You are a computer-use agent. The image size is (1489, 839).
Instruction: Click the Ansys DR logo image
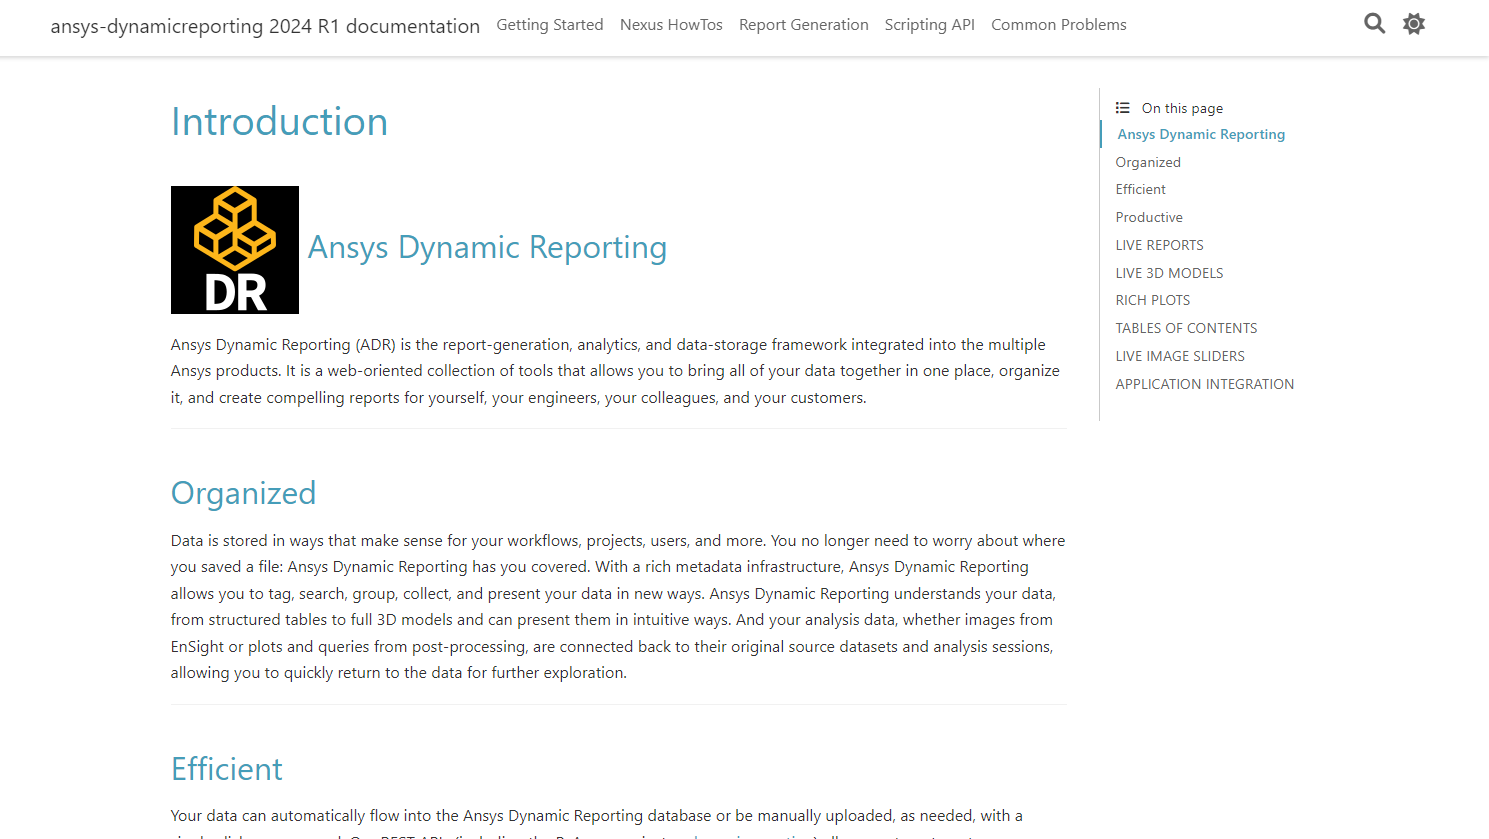235,250
